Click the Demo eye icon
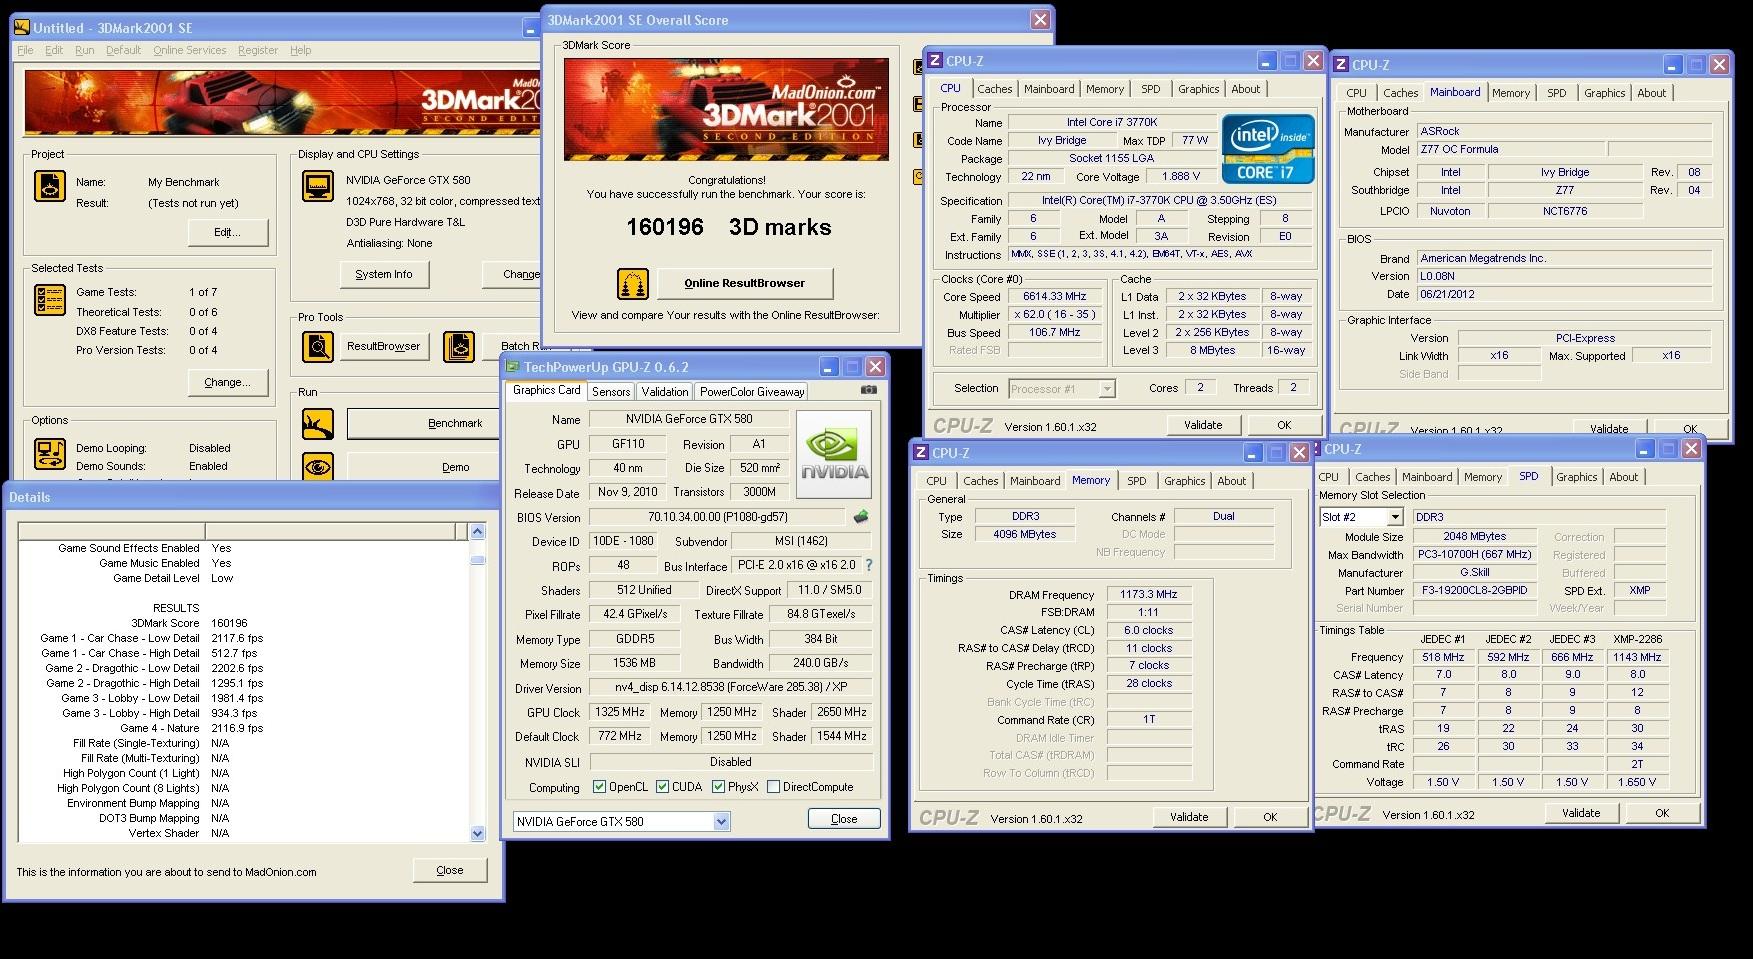The width and height of the screenshot is (1753, 959). (x=318, y=467)
